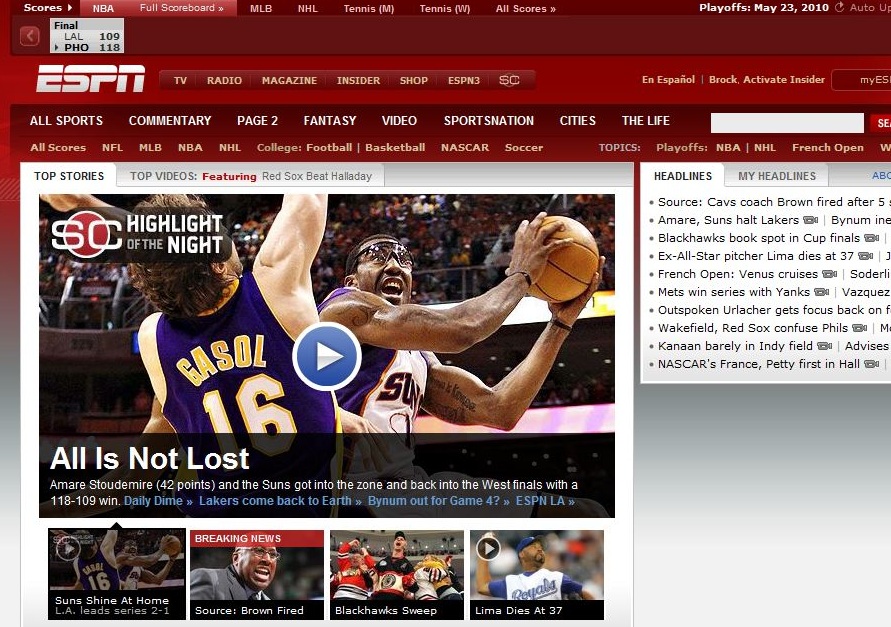This screenshot has height=627, width=891.
Task: Open THE LIFE menu
Action: pos(646,121)
